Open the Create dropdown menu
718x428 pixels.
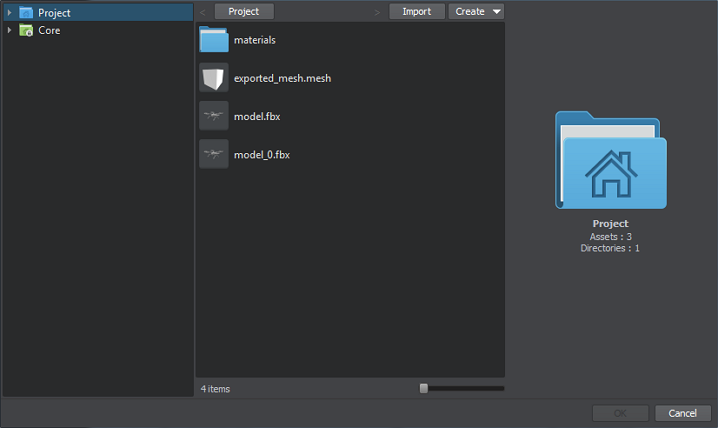[x=476, y=12]
